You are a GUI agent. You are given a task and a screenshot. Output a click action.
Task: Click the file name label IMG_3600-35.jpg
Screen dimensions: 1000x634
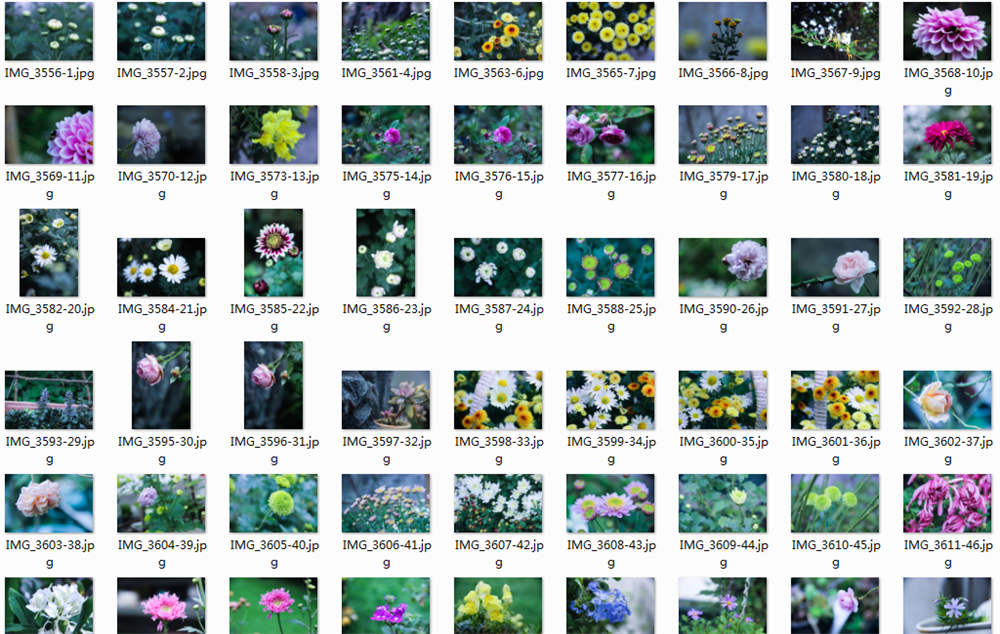723,449
